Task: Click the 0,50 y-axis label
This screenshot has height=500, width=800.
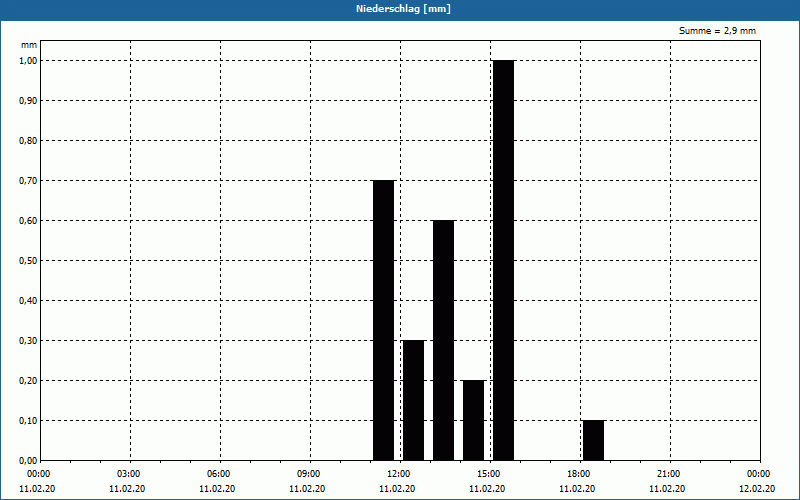Action: pyautogui.click(x=28, y=261)
